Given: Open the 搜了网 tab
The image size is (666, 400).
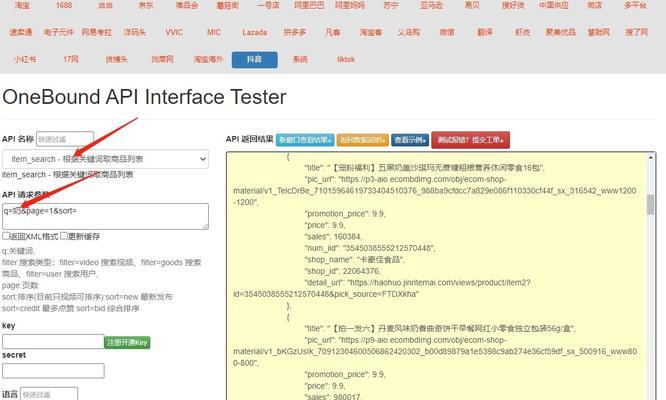Looking at the screenshot, I should pos(637,32).
